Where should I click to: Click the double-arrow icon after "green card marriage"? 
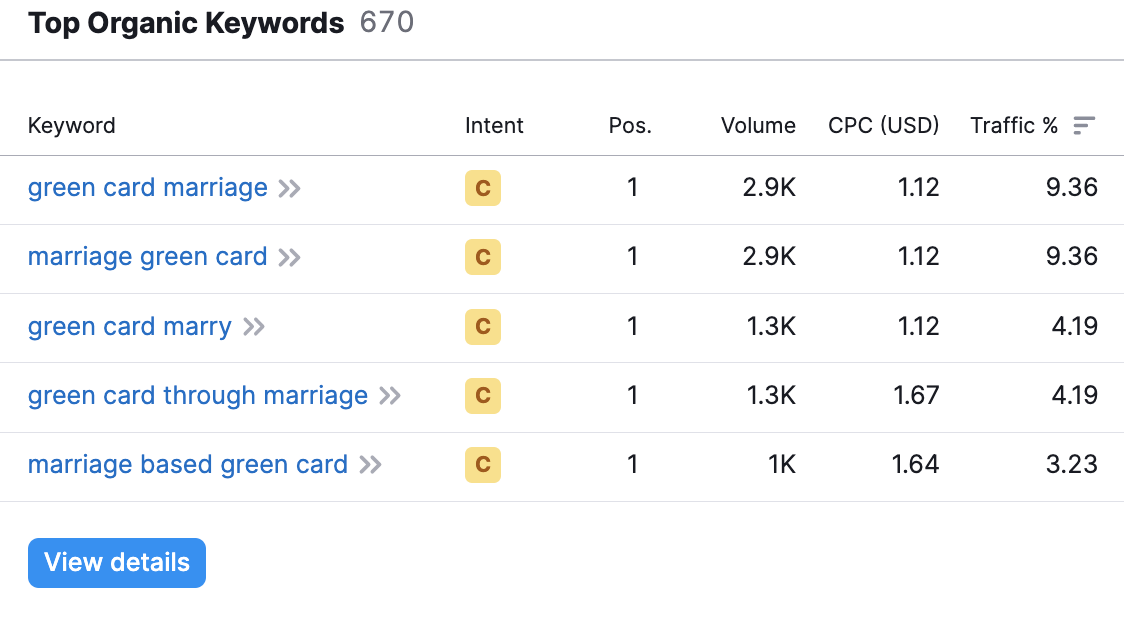pos(291,188)
